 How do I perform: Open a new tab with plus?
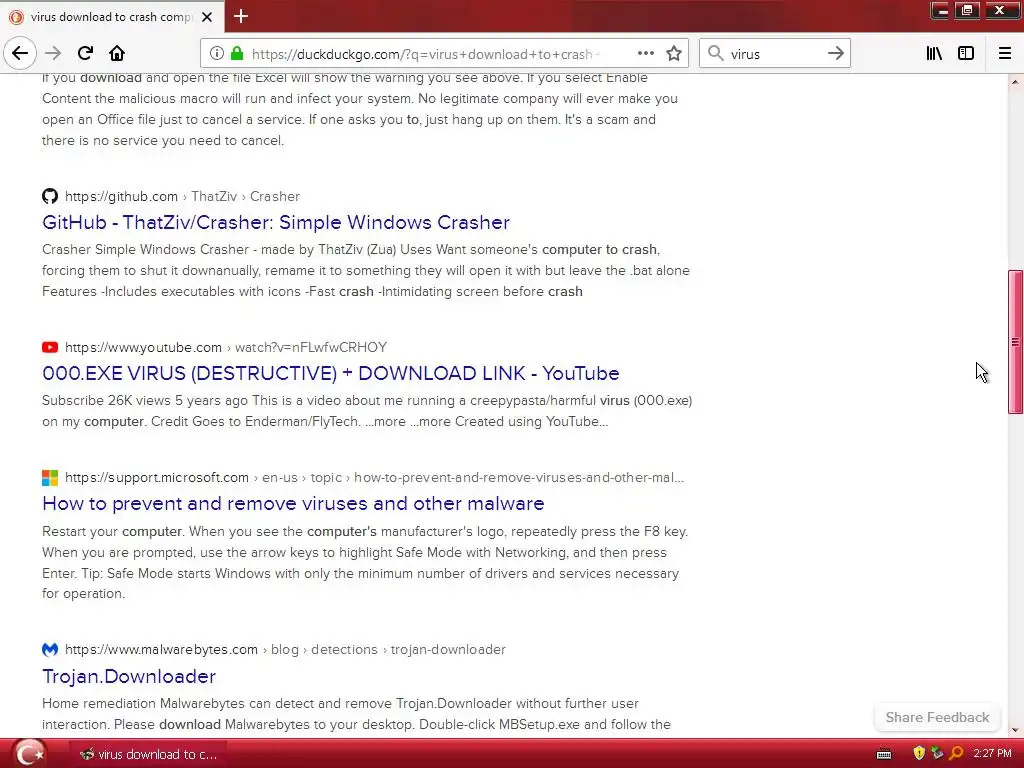point(241,16)
